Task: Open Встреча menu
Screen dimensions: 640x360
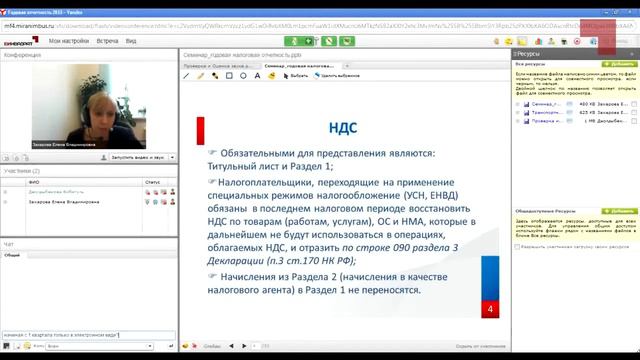Action: click(x=107, y=41)
